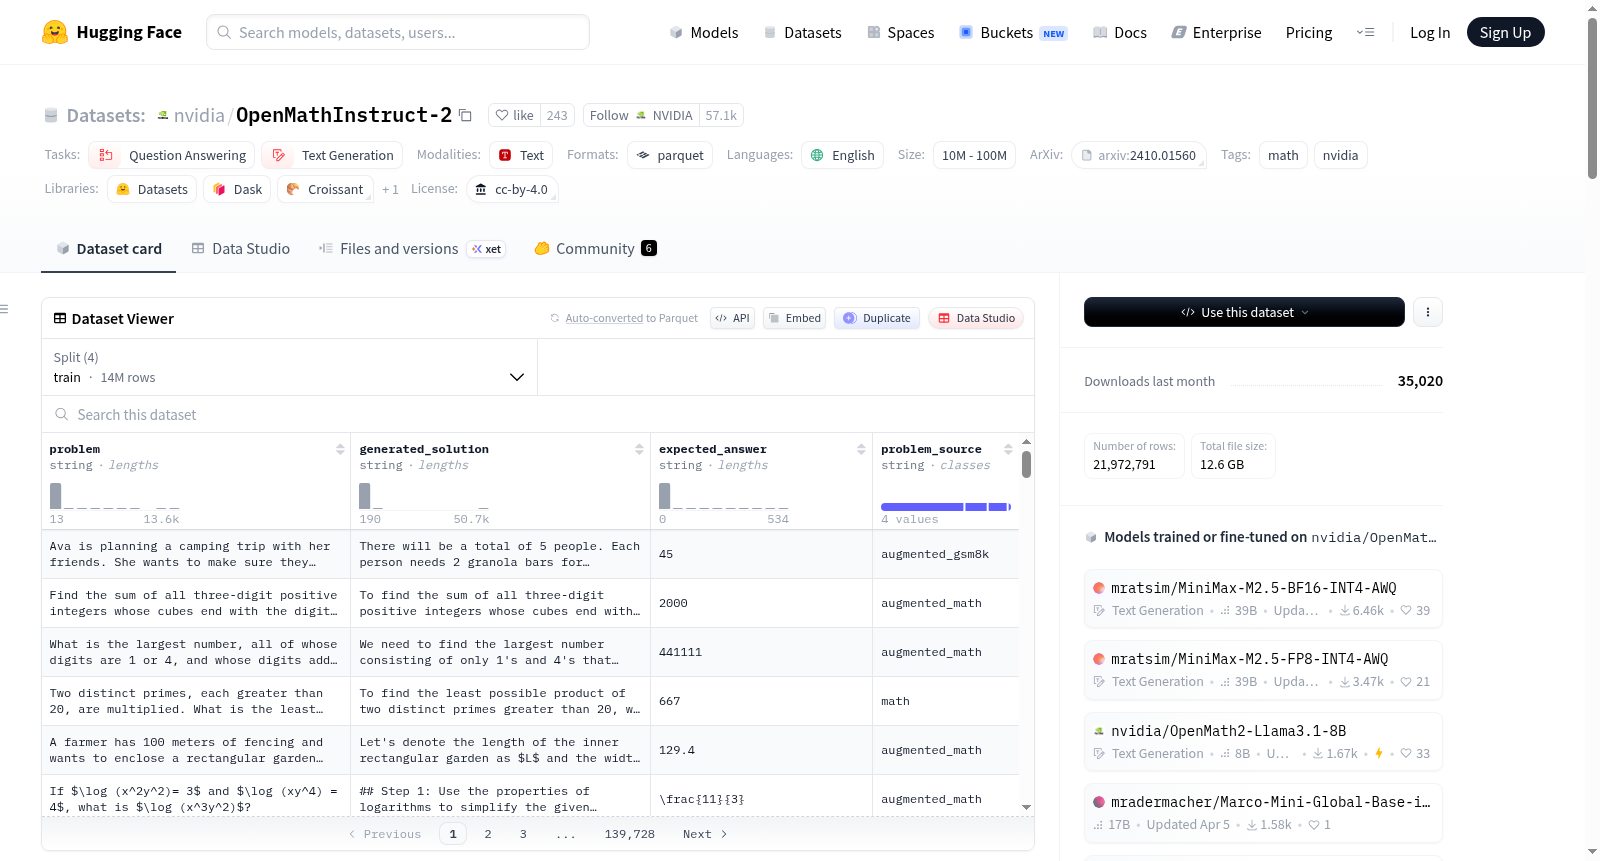Click the Models cube icon in navigation
The height and width of the screenshot is (861, 1600).
[676, 32]
